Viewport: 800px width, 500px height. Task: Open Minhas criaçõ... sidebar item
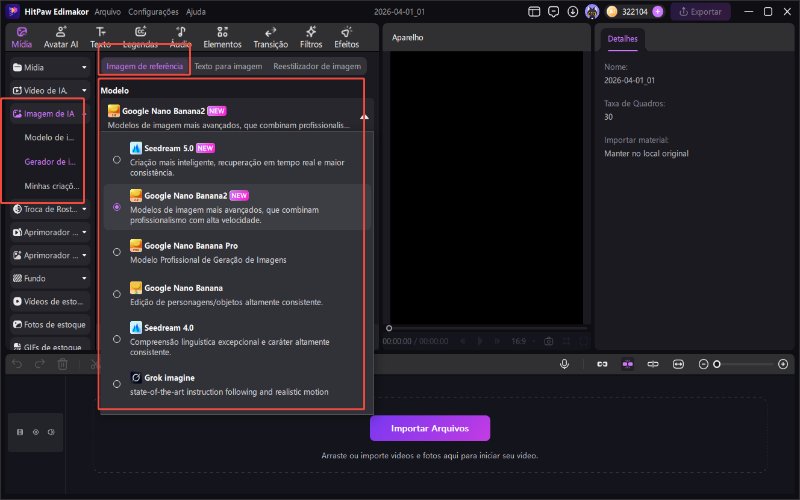pos(52,186)
